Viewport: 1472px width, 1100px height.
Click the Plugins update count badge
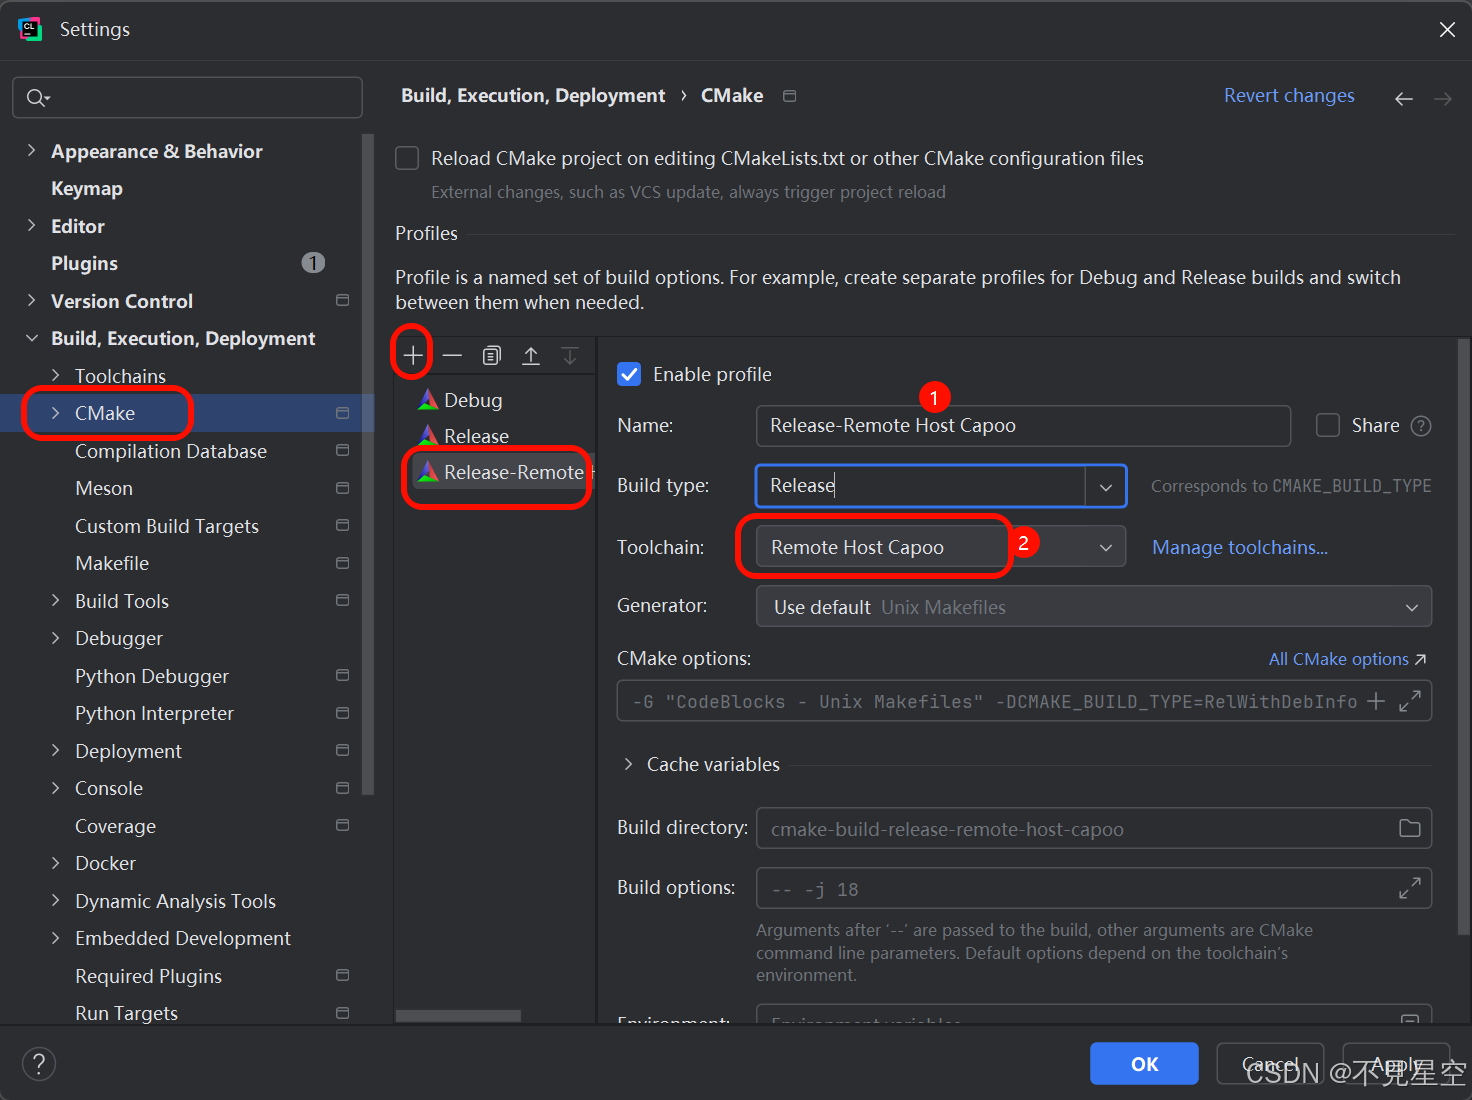coord(313,263)
